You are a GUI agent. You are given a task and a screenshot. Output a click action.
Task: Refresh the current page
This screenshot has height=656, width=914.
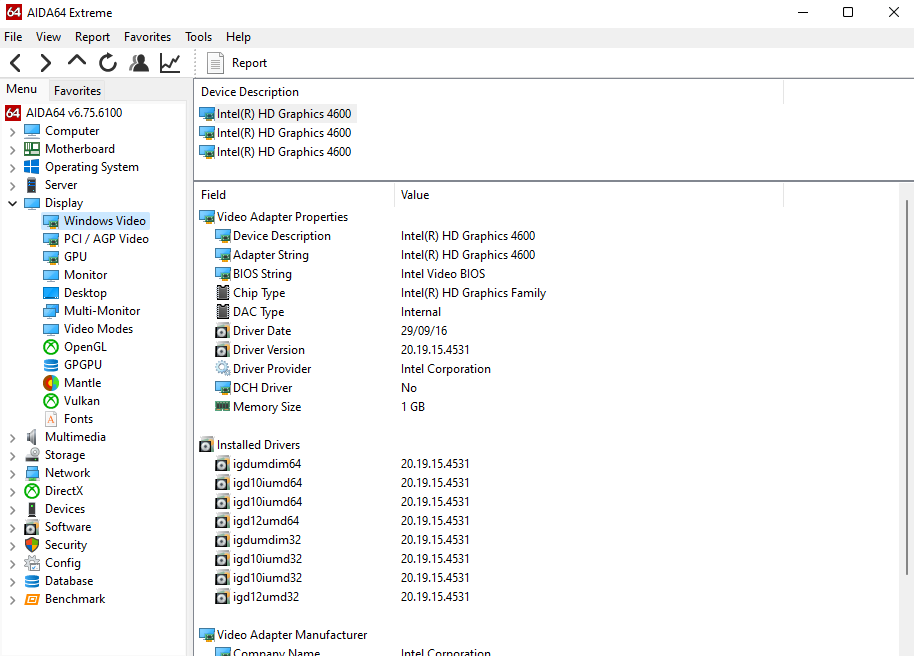[108, 63]
